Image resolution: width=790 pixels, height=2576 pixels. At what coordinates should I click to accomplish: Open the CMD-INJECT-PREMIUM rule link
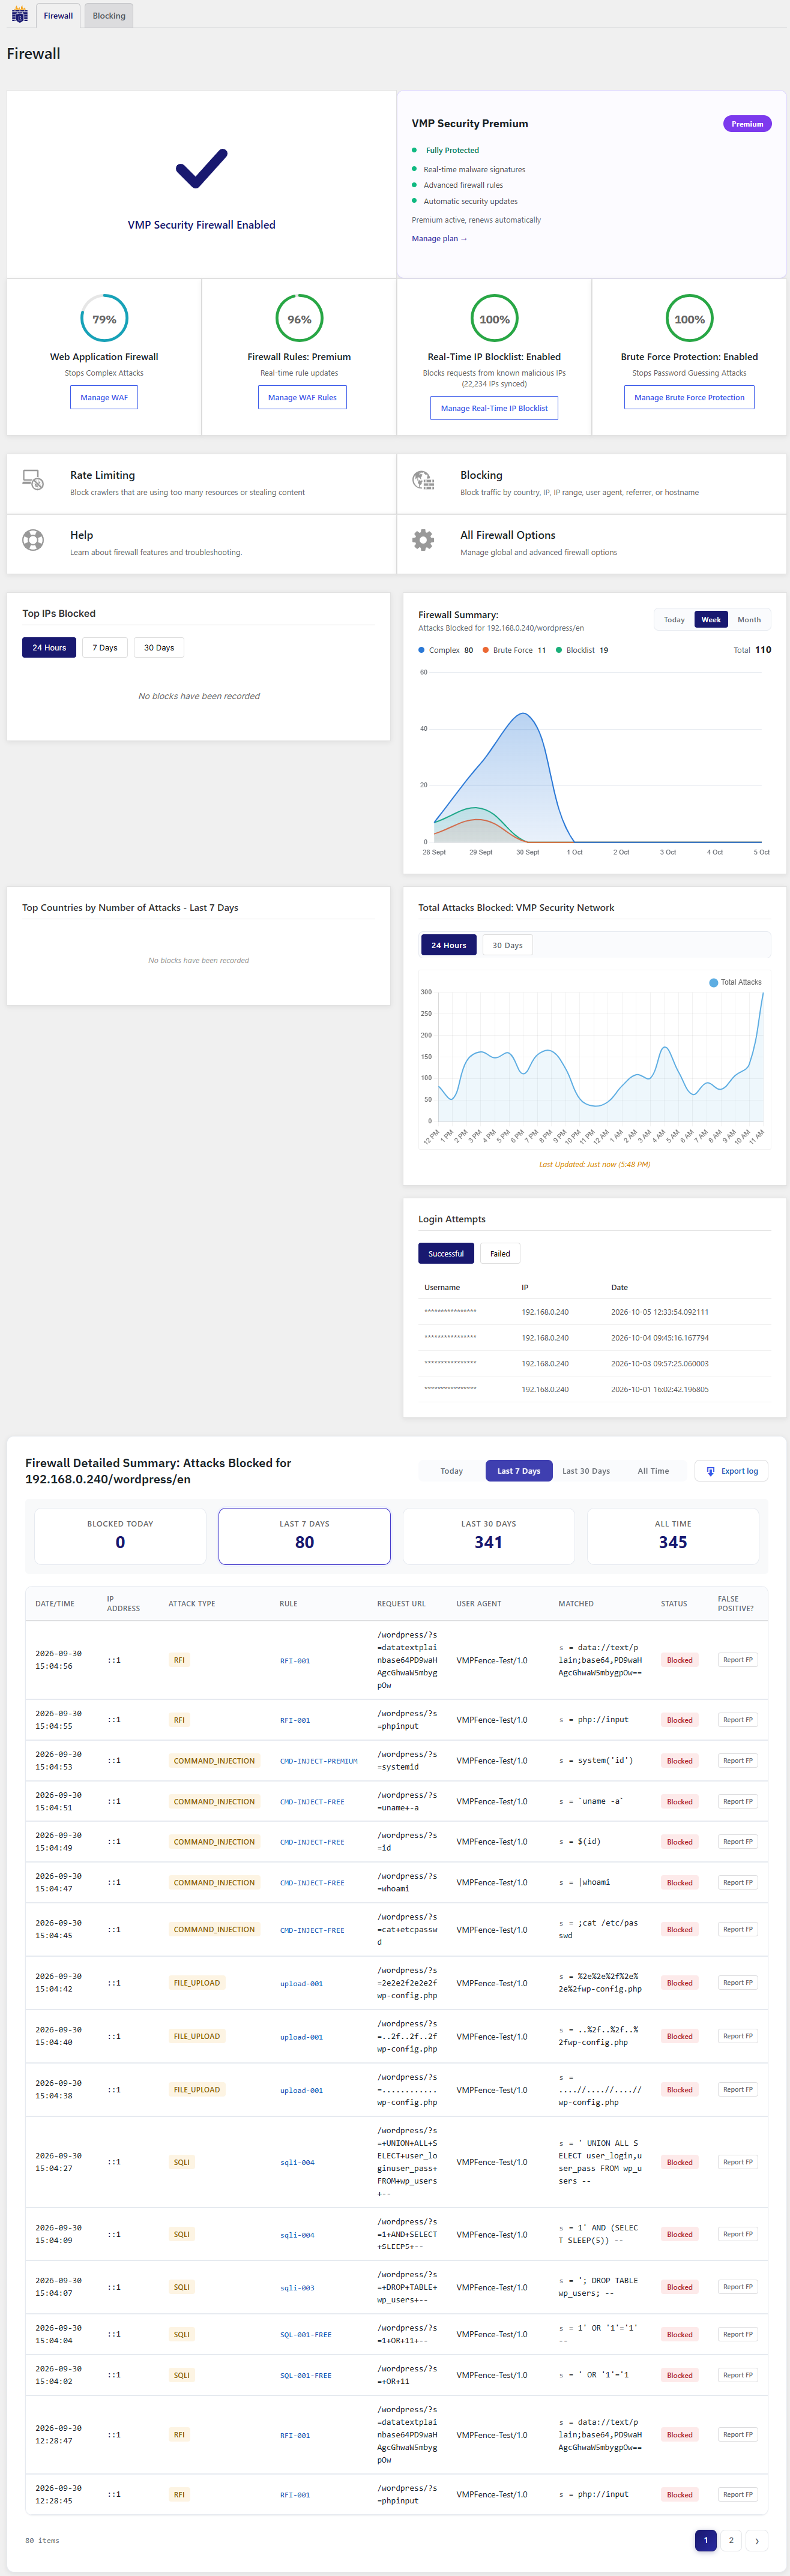click(x=319, y=1761)
